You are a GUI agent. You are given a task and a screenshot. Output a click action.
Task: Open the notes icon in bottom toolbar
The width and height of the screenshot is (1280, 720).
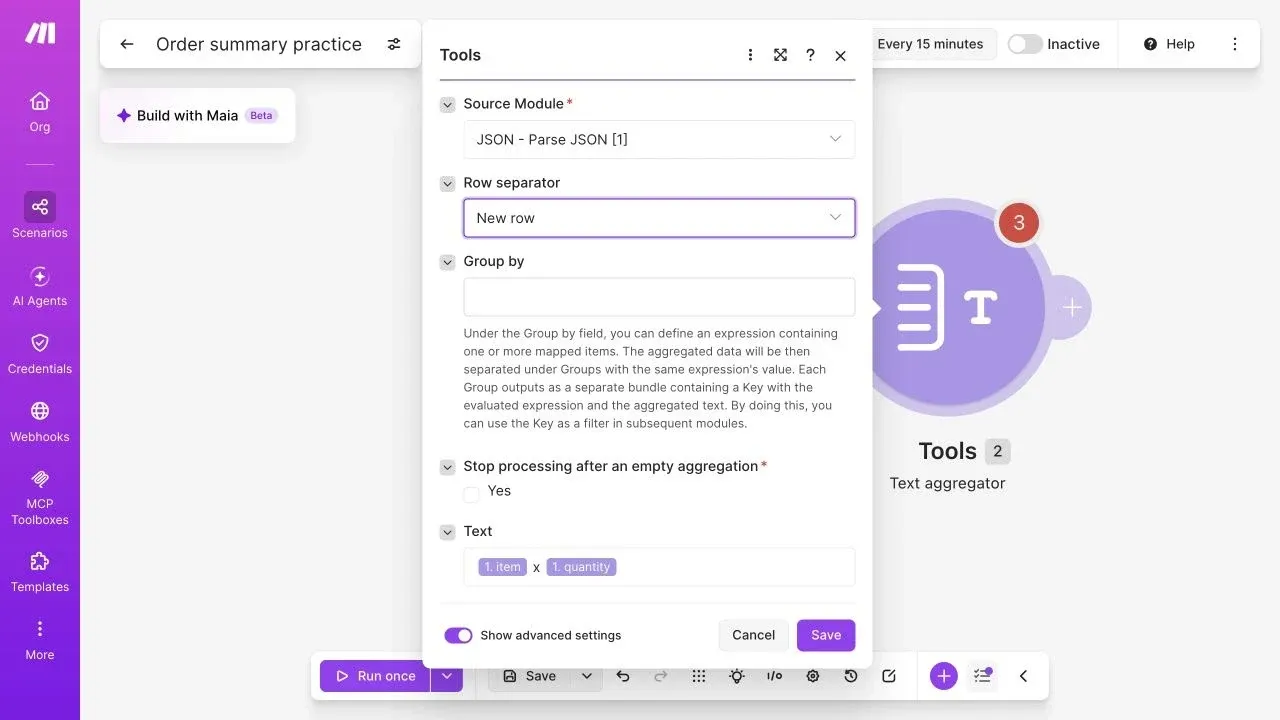tap(889, 676)
